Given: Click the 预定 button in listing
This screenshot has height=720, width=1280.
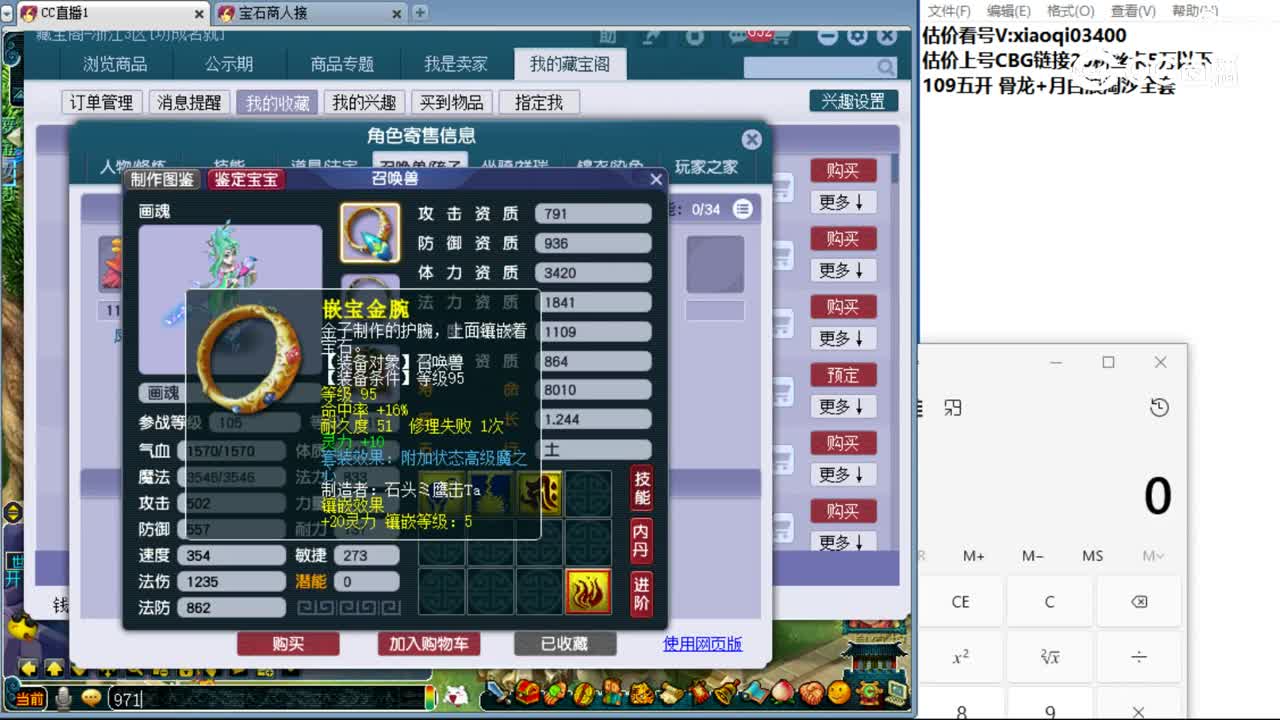Looking at the screenshot, I should pos(843,375).
